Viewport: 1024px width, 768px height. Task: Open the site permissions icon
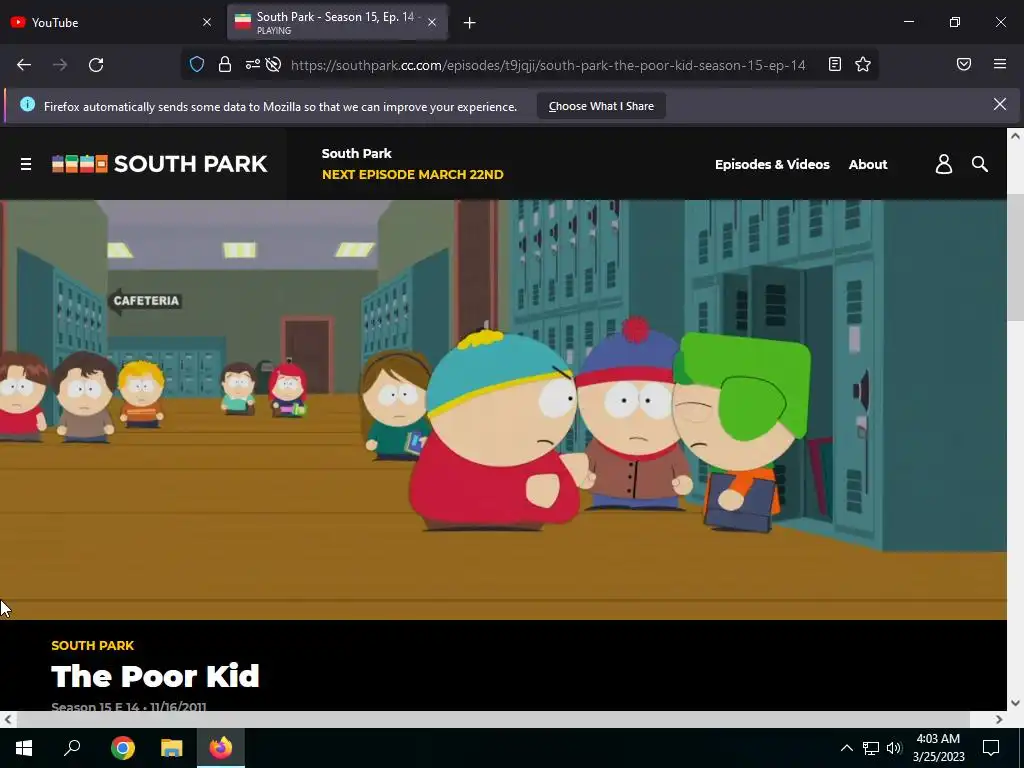(253, 64)
